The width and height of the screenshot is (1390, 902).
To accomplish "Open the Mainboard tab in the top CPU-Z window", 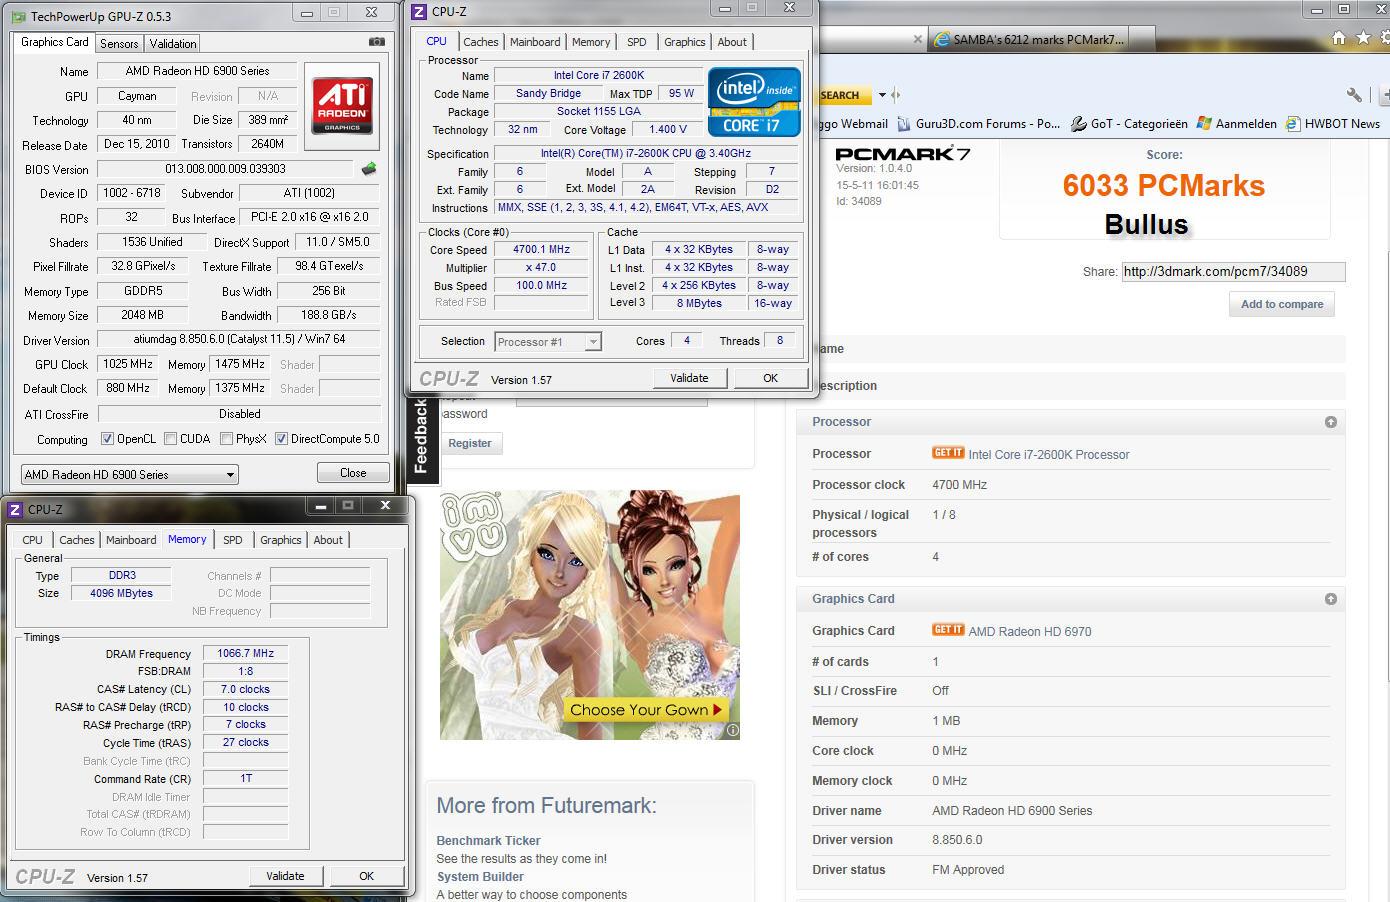I will tap(535, 42).
